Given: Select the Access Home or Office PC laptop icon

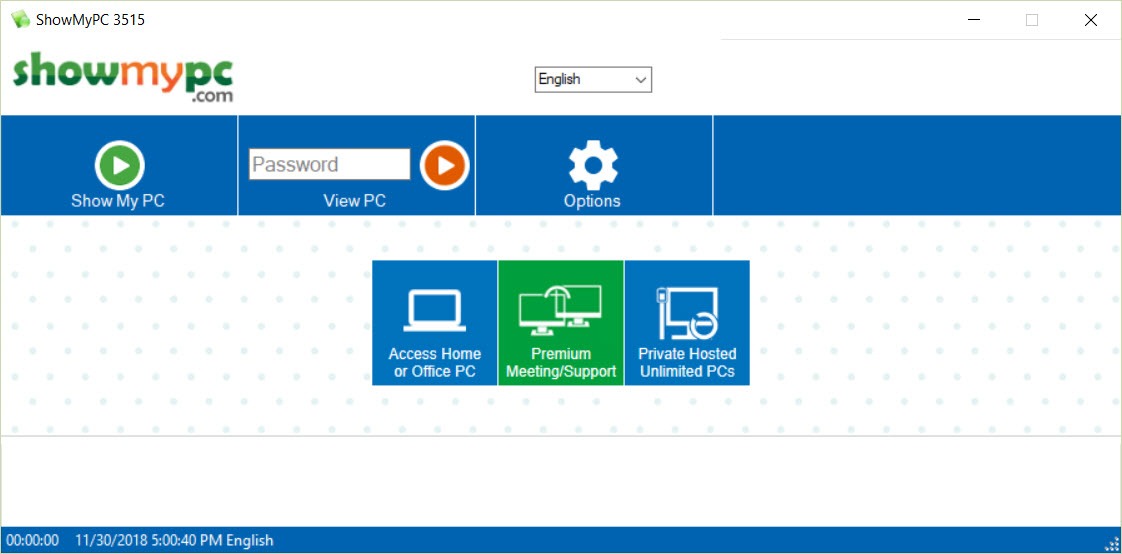Looking at the screenshot, I should pos(434,310).
